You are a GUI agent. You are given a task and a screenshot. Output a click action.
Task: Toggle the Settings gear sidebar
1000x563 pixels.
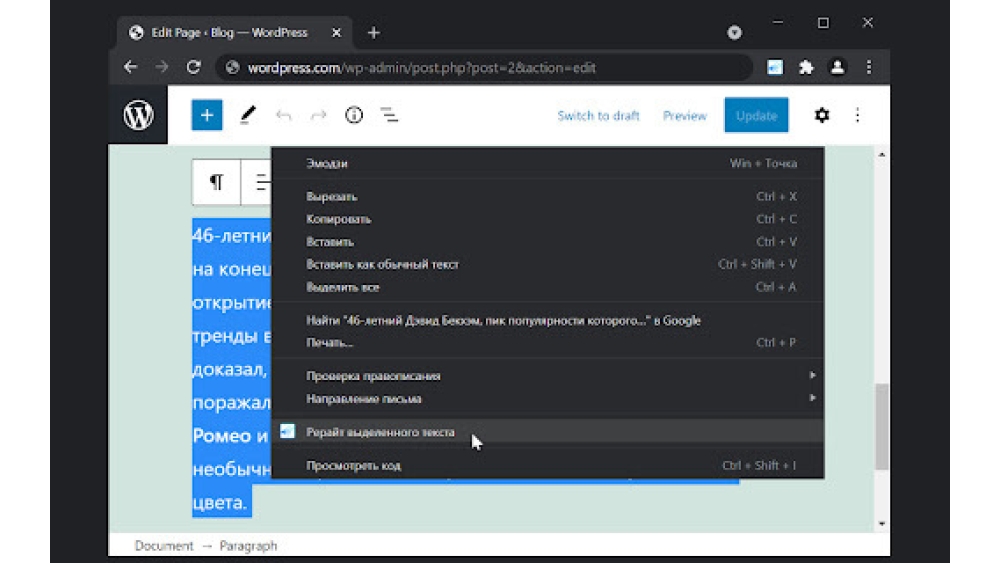point(822,115)
